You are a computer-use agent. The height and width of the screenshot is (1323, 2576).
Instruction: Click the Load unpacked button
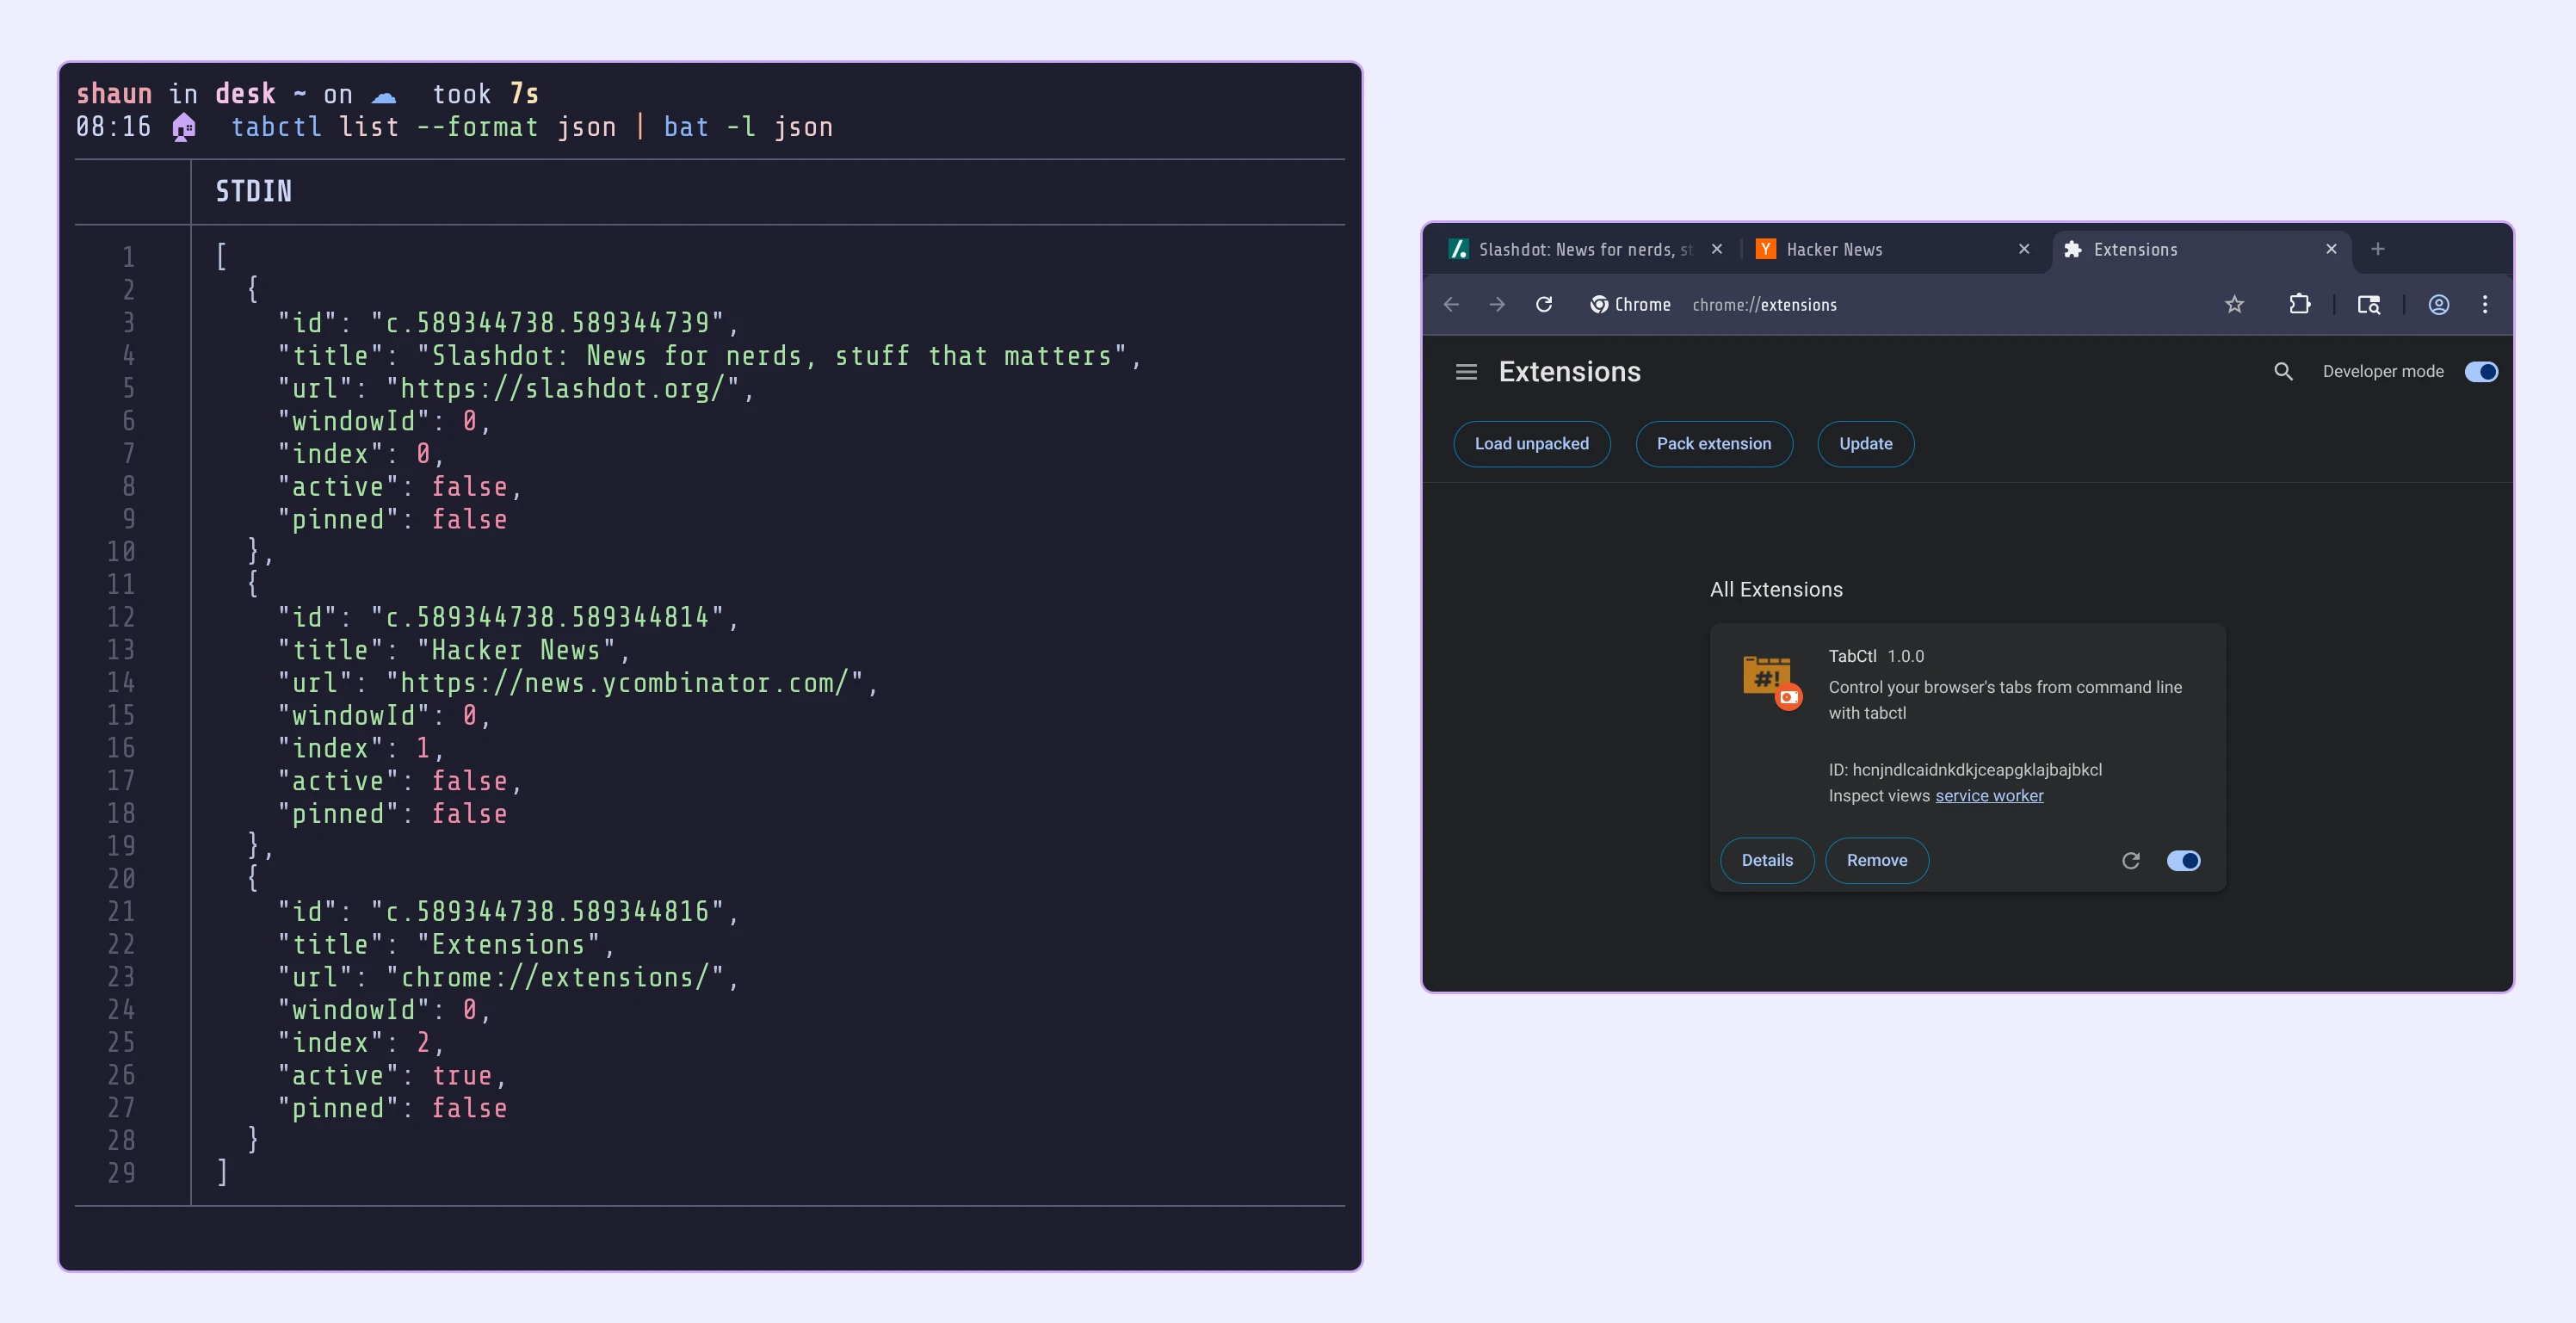(1531, 443)
